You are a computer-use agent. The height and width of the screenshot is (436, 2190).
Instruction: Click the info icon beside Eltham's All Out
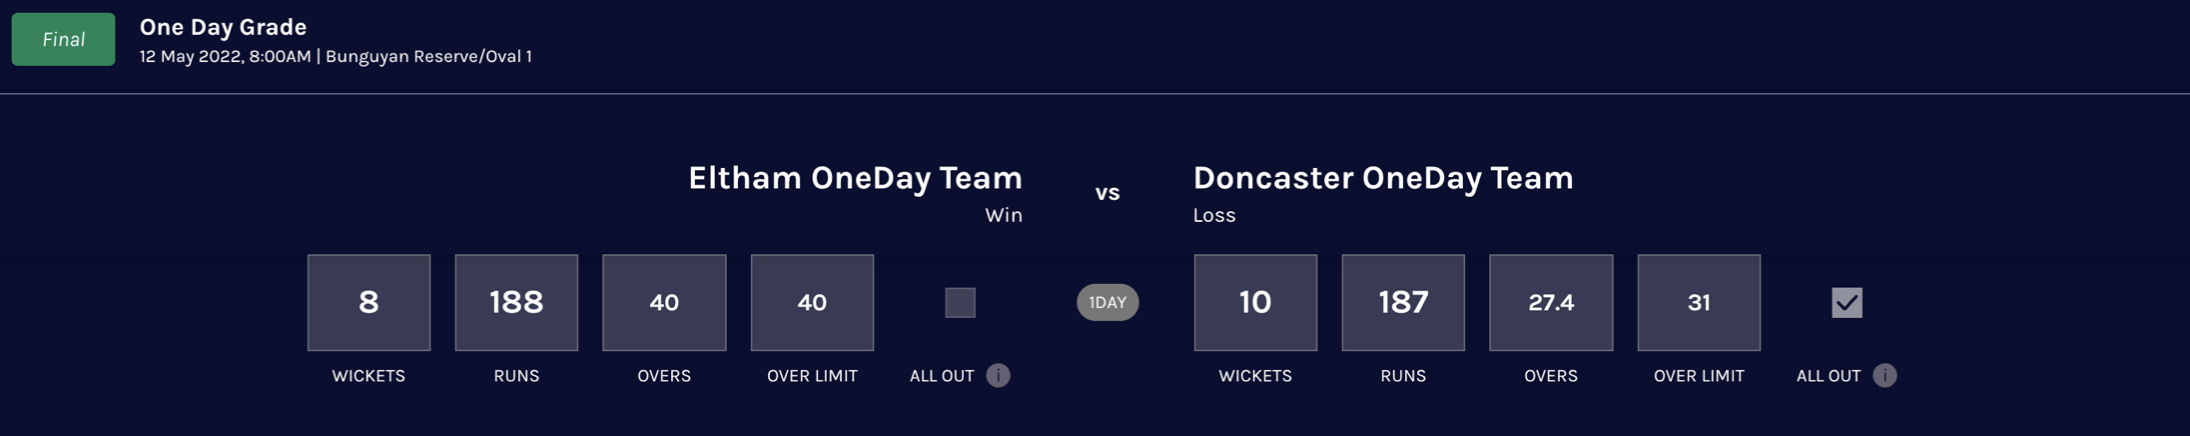click(998, 375)
